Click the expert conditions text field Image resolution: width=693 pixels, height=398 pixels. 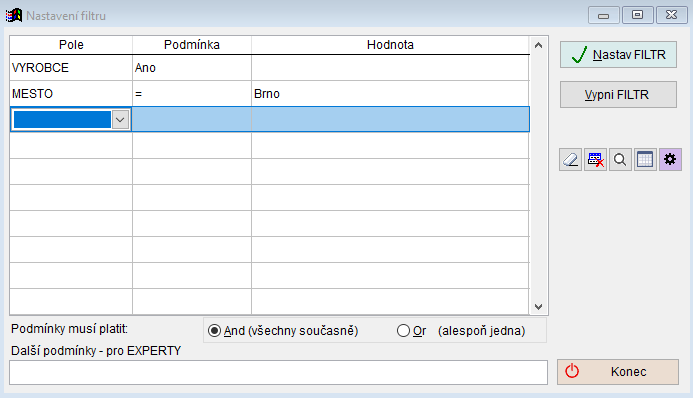coord(278,372)
